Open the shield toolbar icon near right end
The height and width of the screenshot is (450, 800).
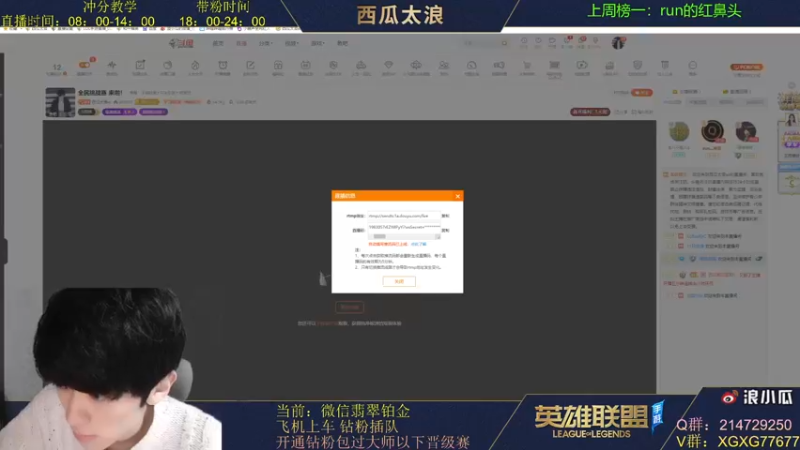point(637,65)
